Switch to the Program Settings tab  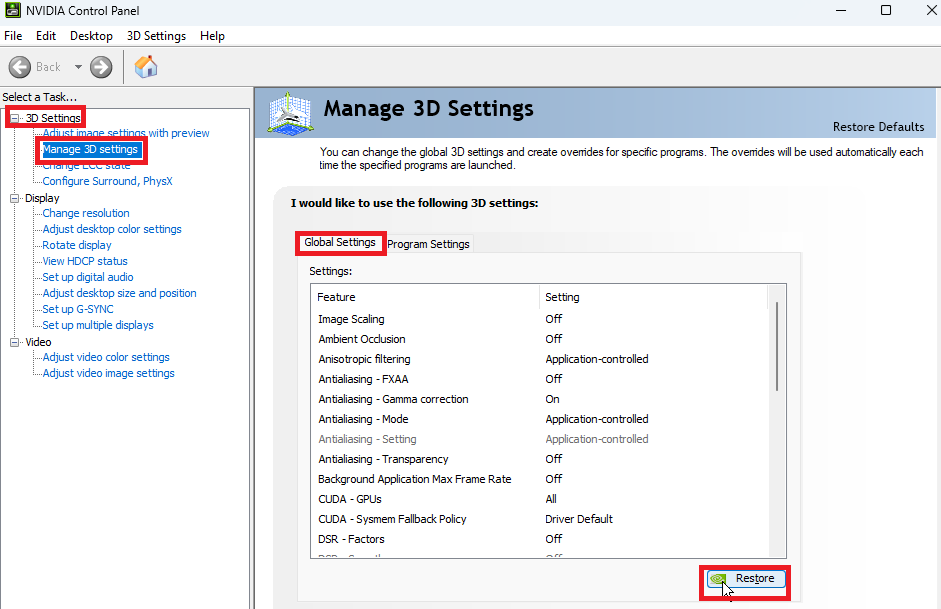tap(428, 244)
